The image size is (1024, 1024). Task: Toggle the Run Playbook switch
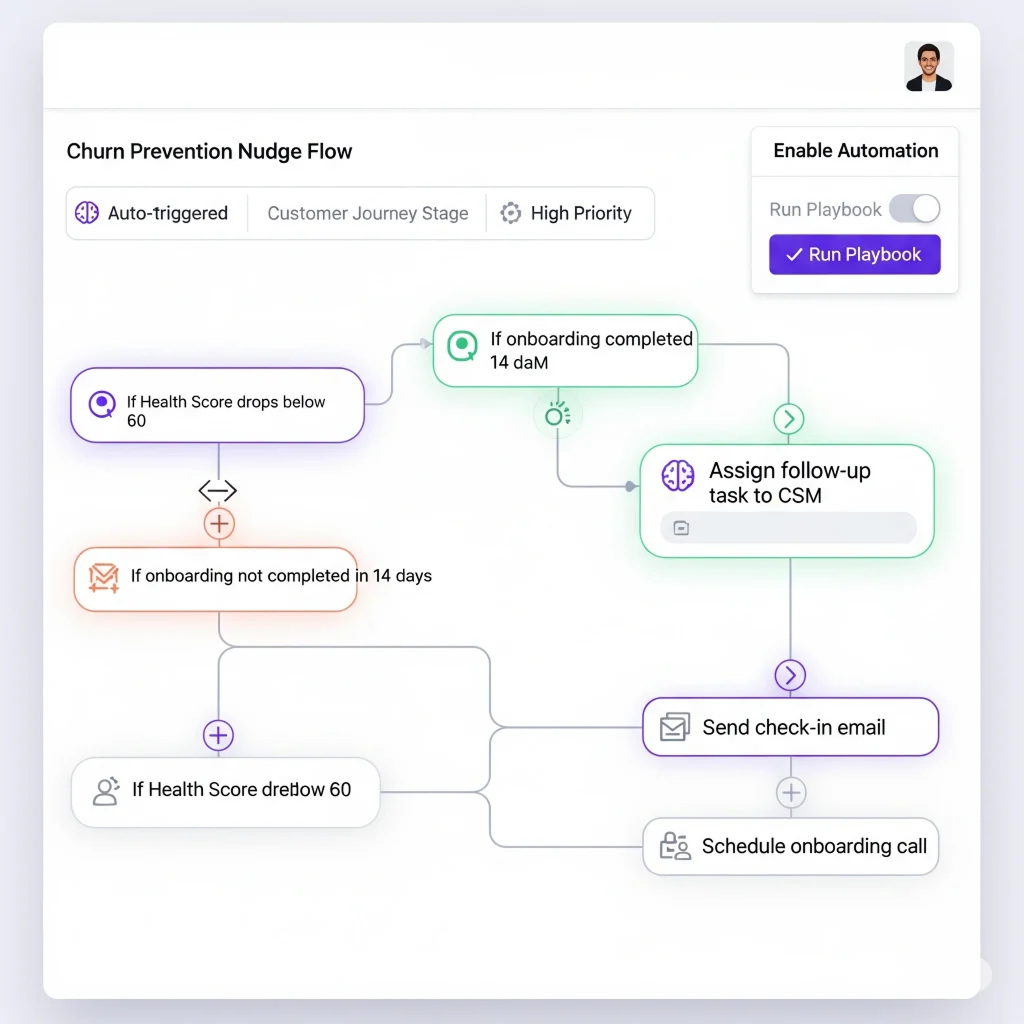click(914, 209)
